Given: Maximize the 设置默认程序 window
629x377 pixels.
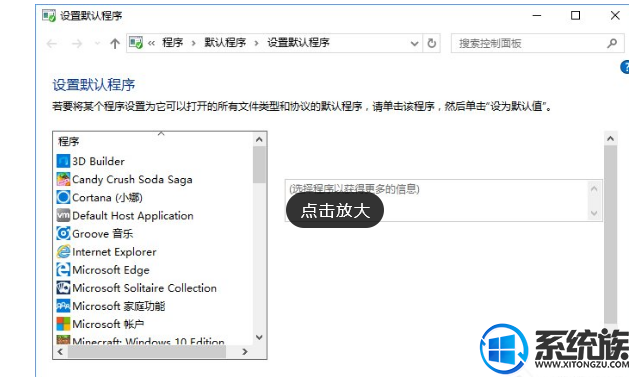Looking at the screenshot, I should coord(575,16).
